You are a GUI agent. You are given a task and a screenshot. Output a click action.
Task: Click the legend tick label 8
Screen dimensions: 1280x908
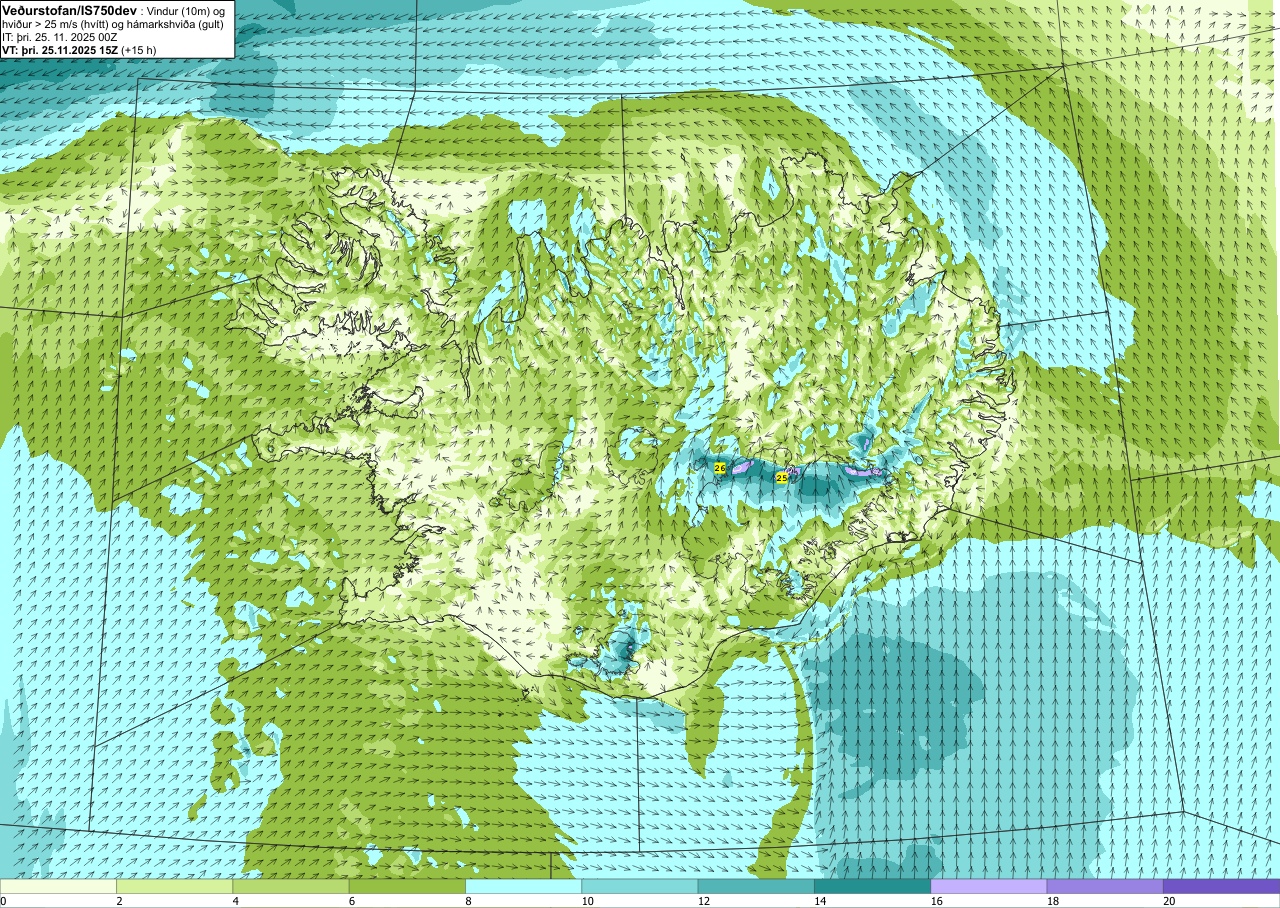468,901
